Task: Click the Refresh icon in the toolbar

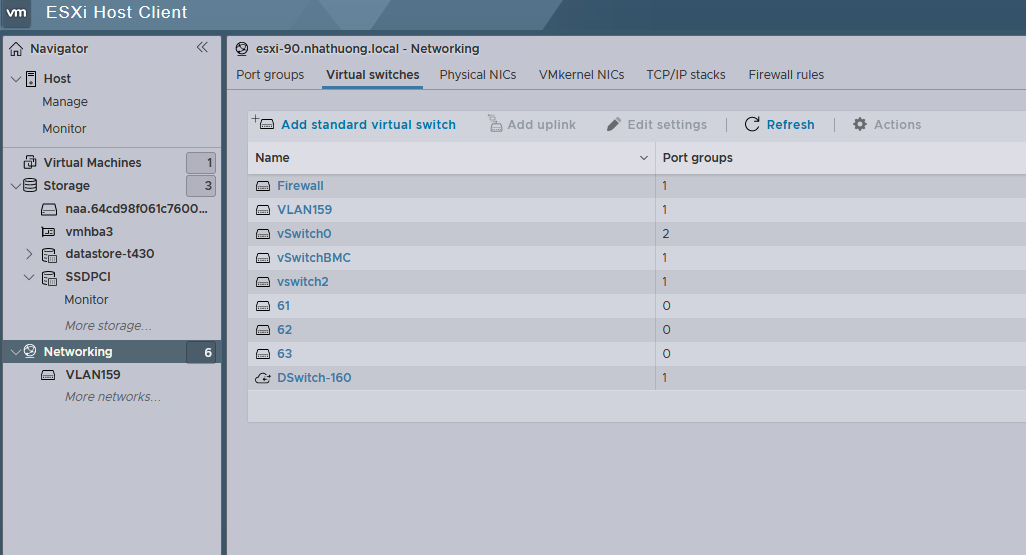Action: click(752, 125)
